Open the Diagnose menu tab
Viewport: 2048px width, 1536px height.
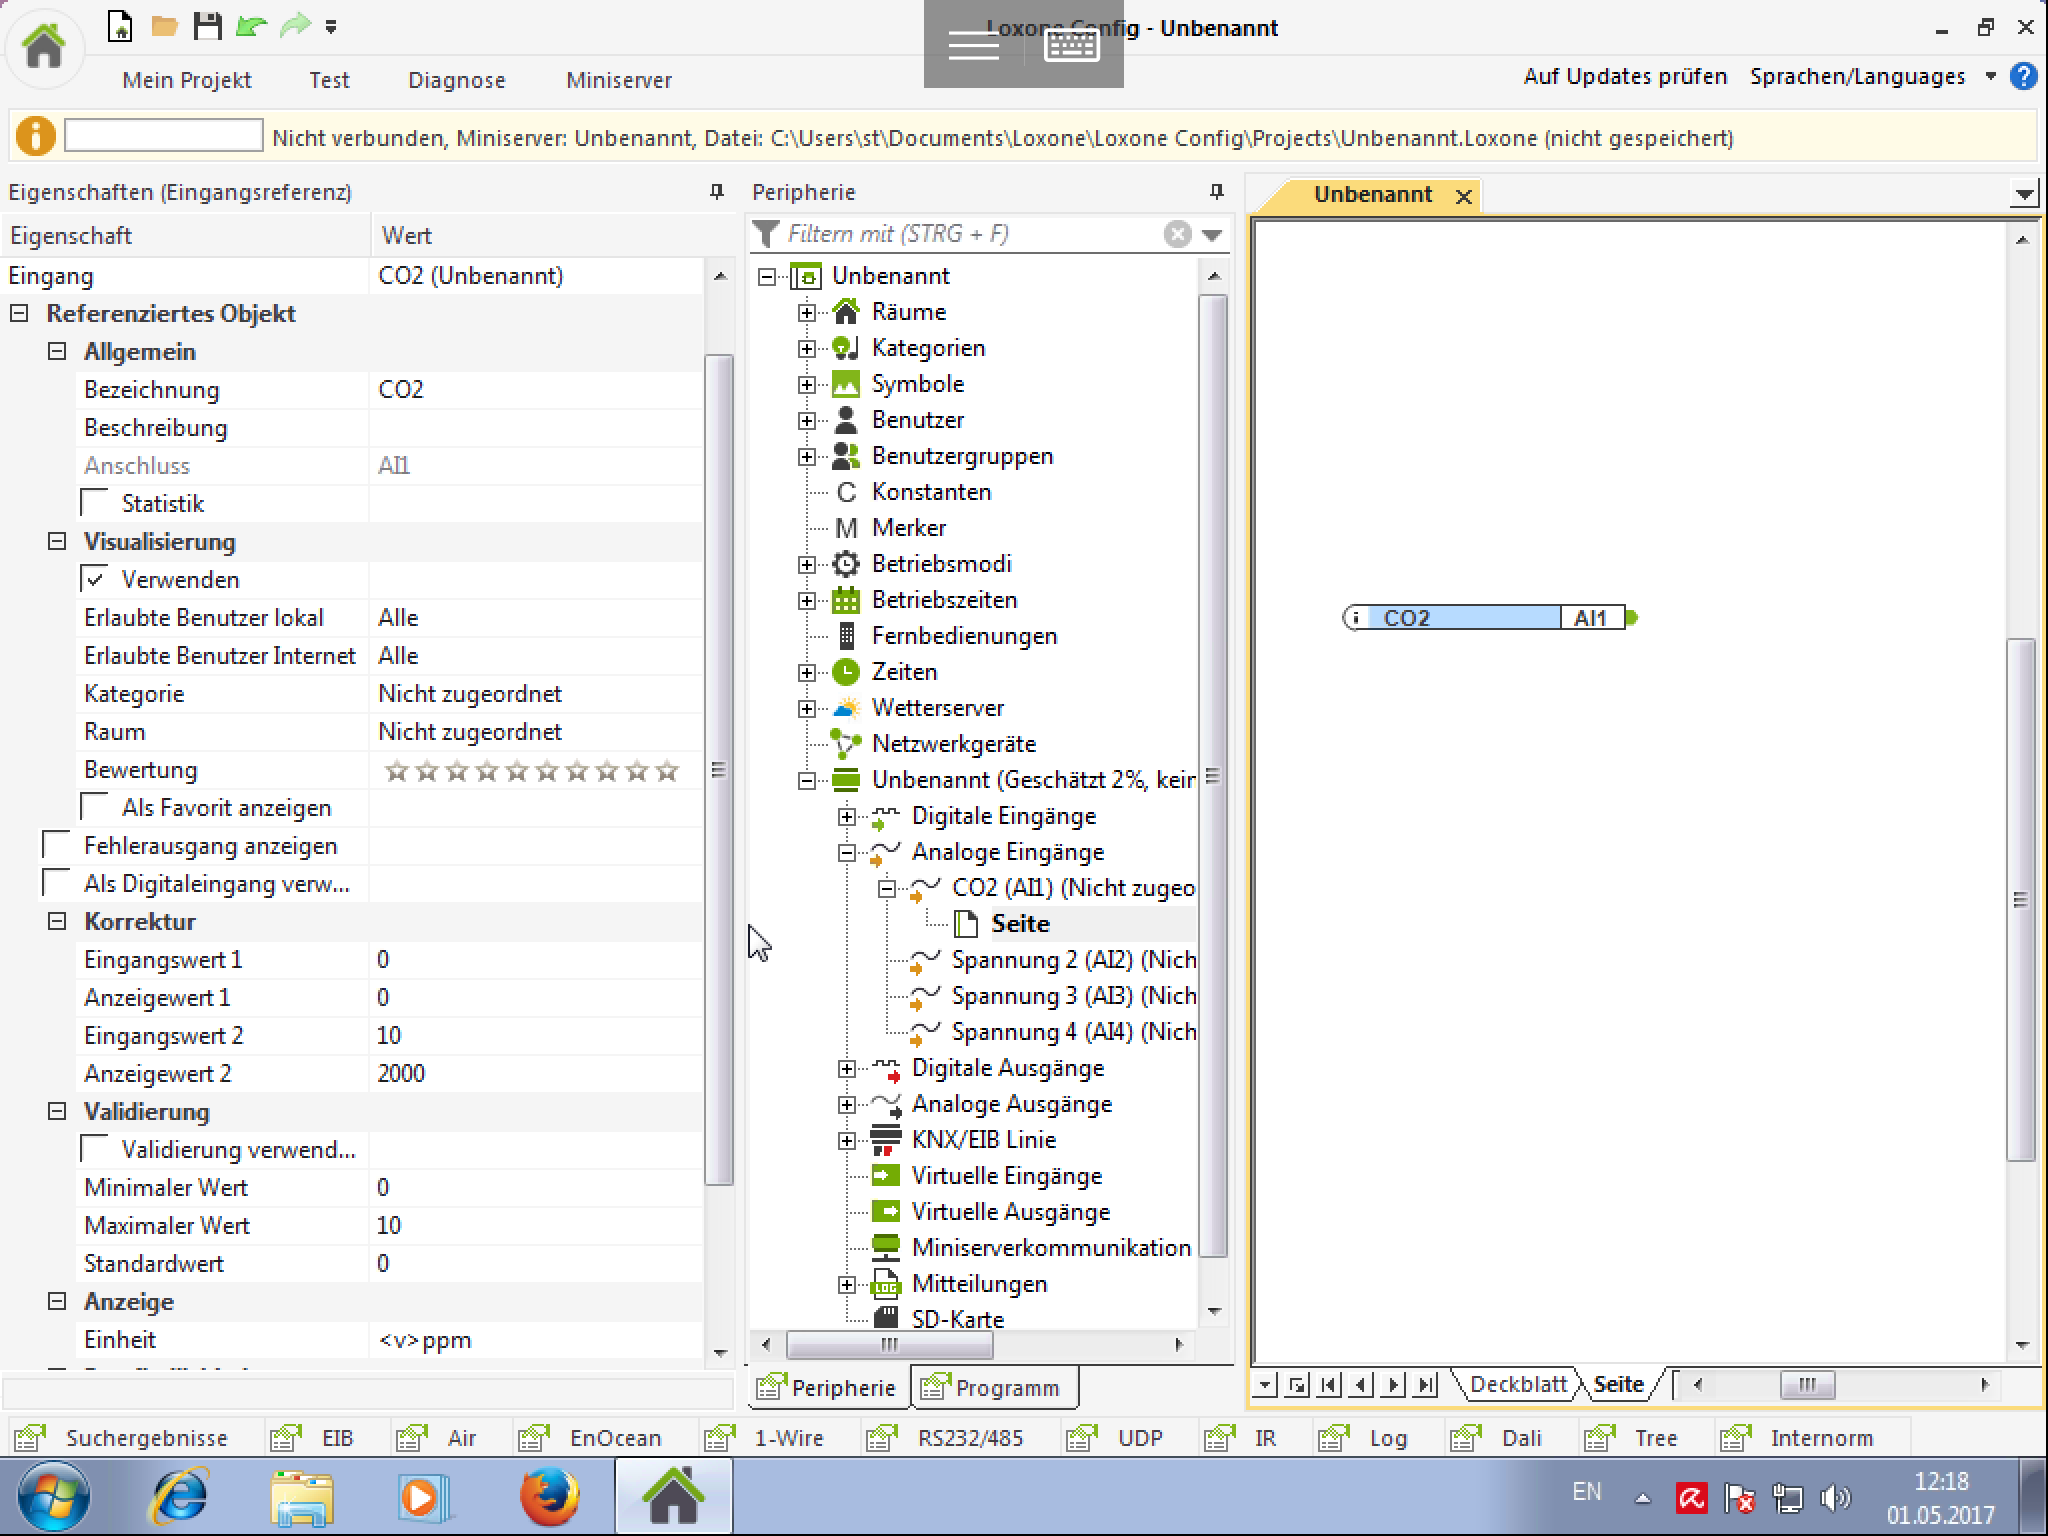(x=456, y=80)
